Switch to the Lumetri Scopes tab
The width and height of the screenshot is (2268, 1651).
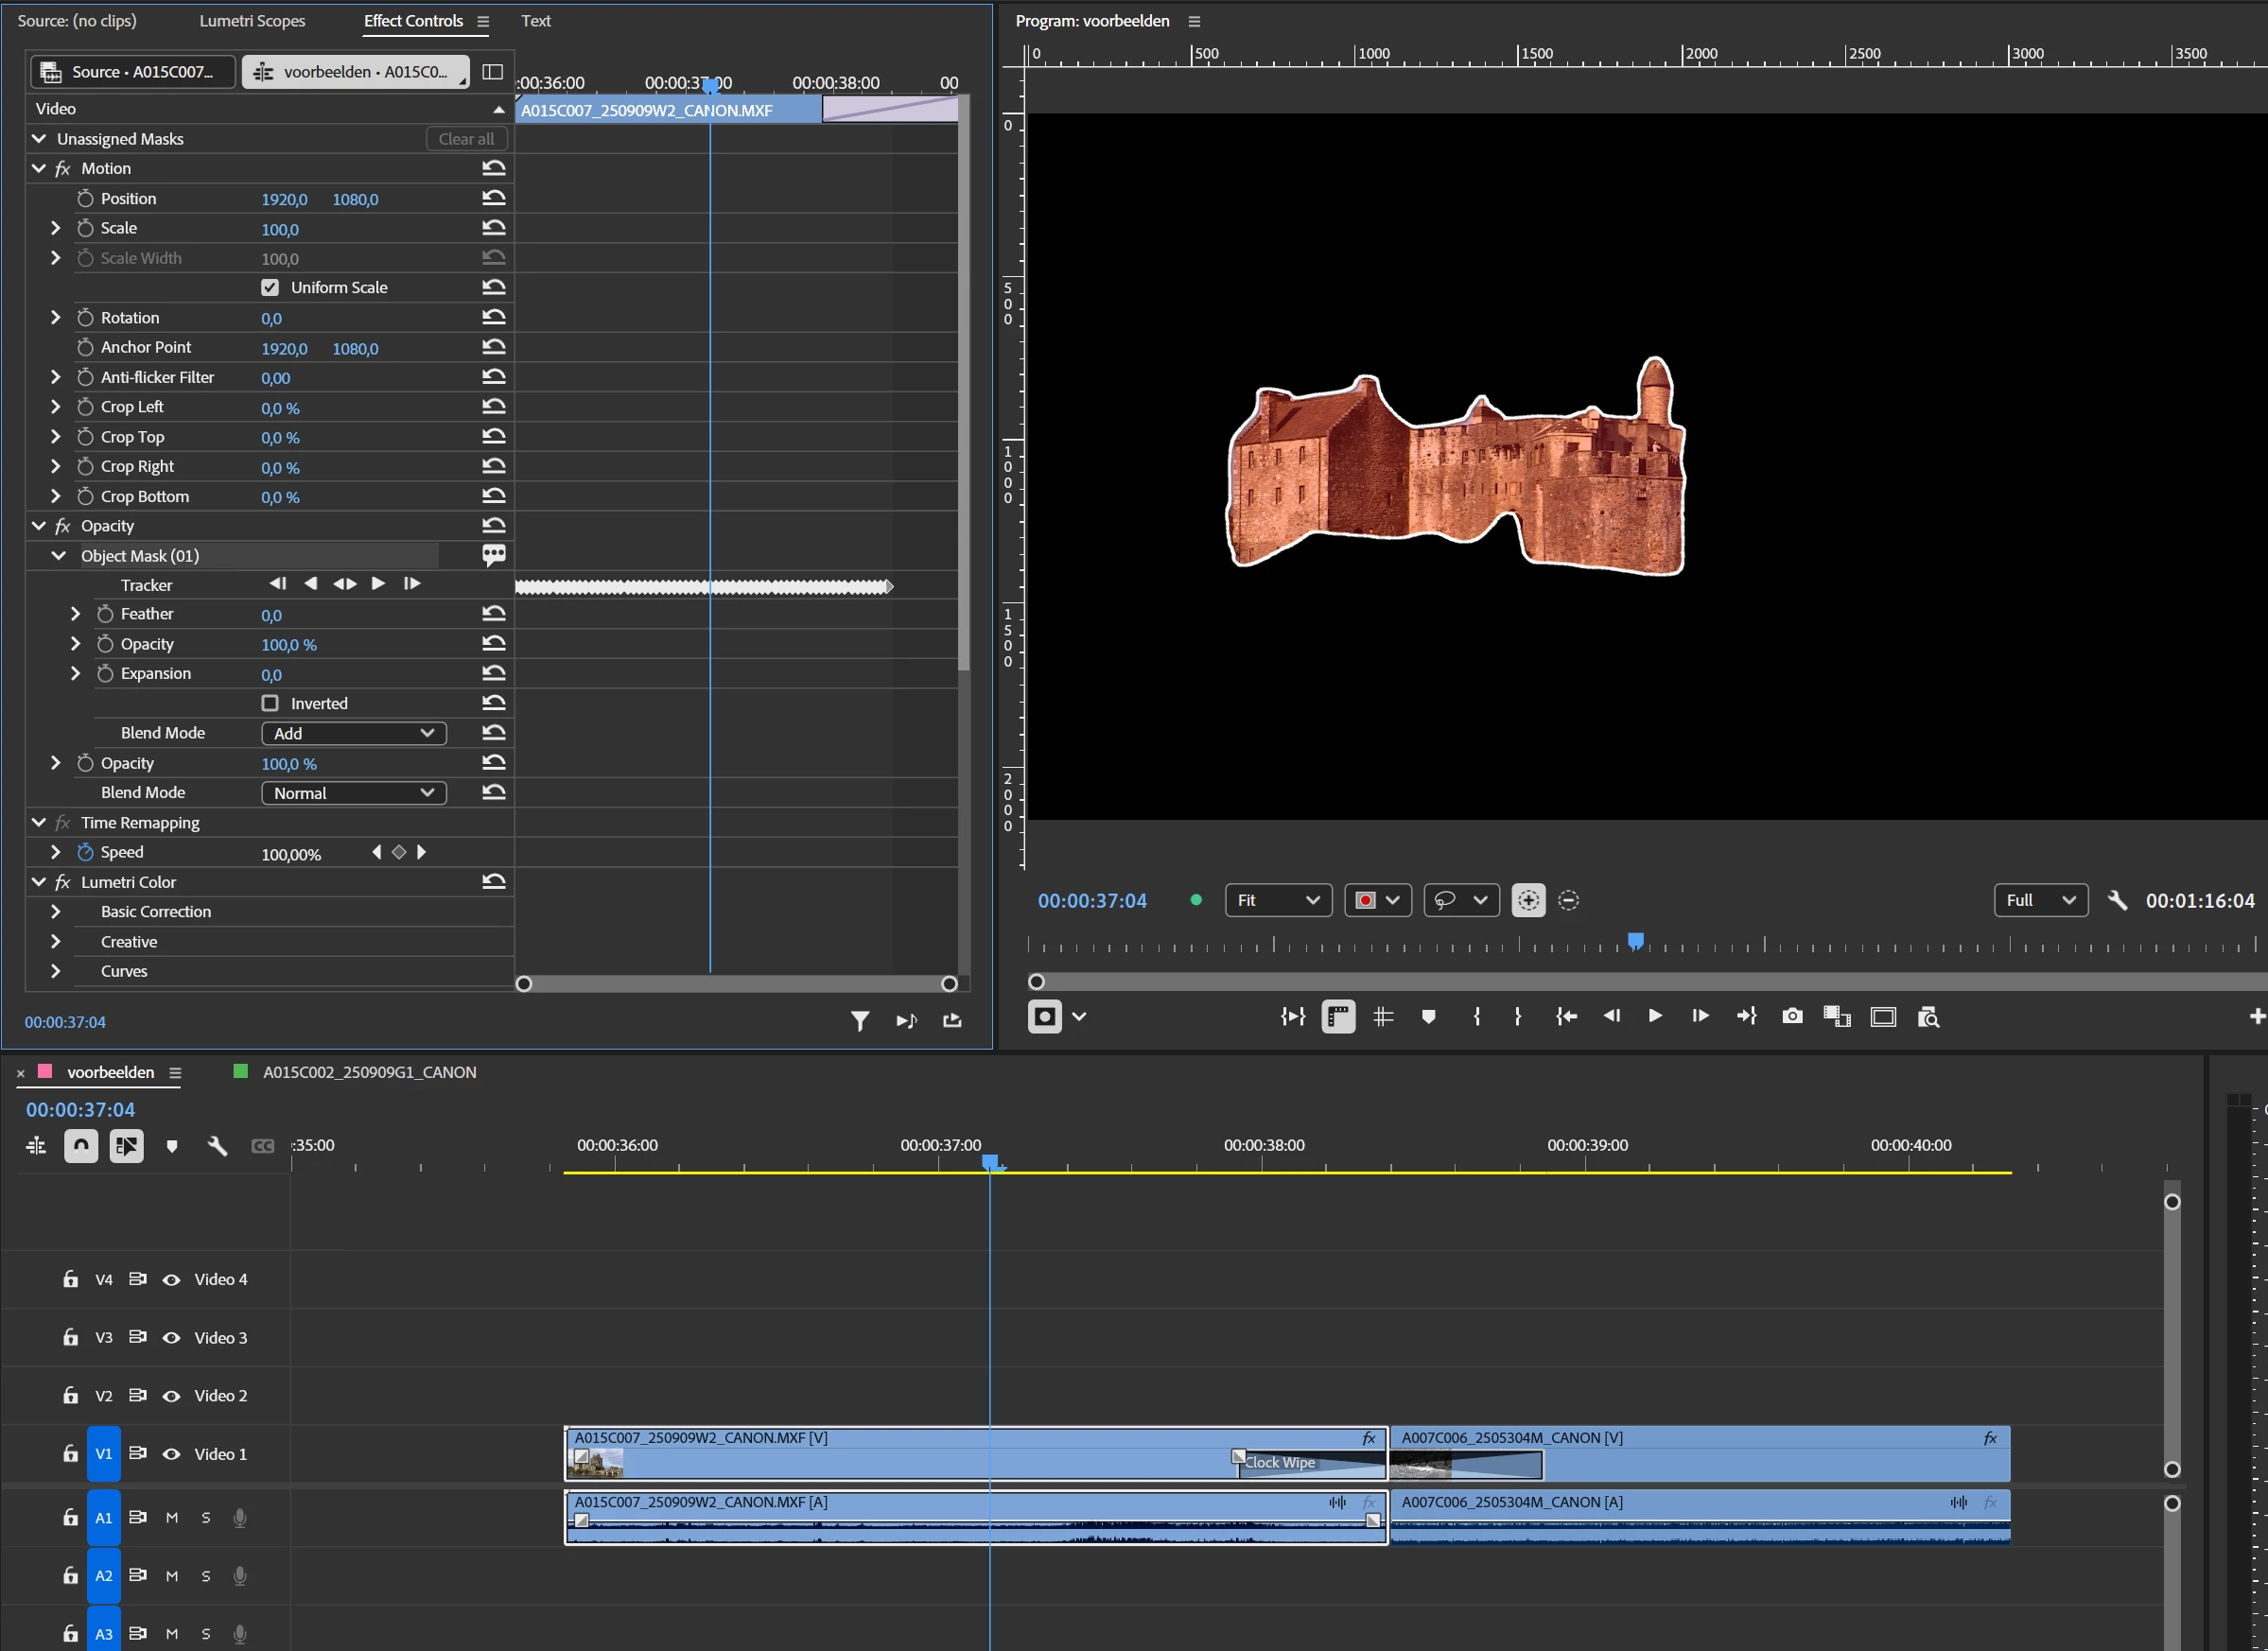click(252, 21)
